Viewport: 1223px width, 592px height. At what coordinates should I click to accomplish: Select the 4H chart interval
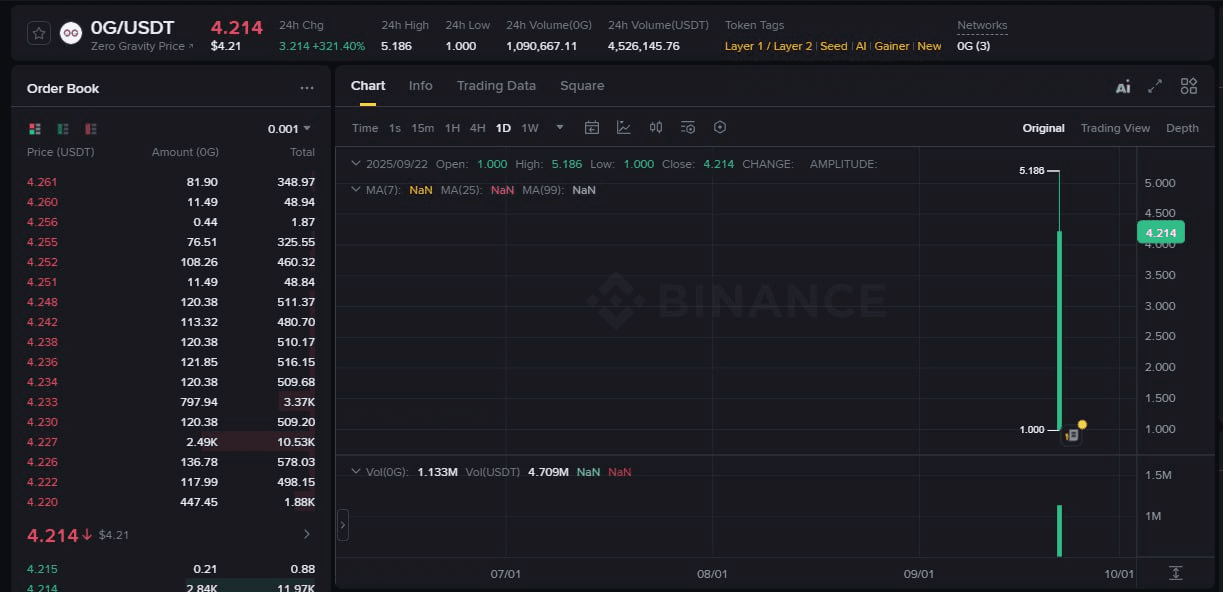point(478,128)
